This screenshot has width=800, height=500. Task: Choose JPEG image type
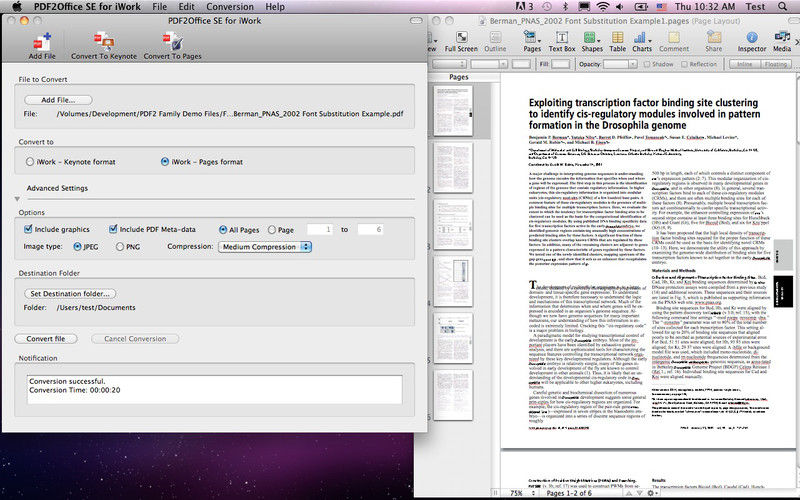coord(77,246)
